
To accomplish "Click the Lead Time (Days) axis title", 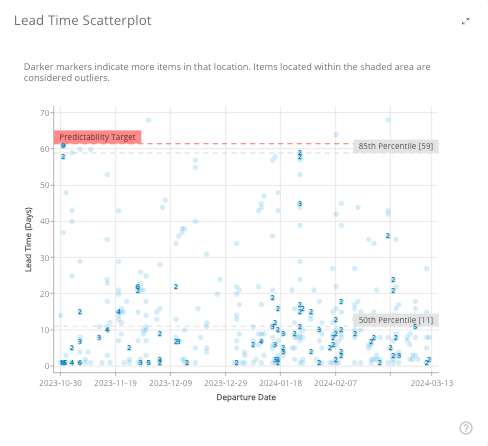I will tap(28, 239).
